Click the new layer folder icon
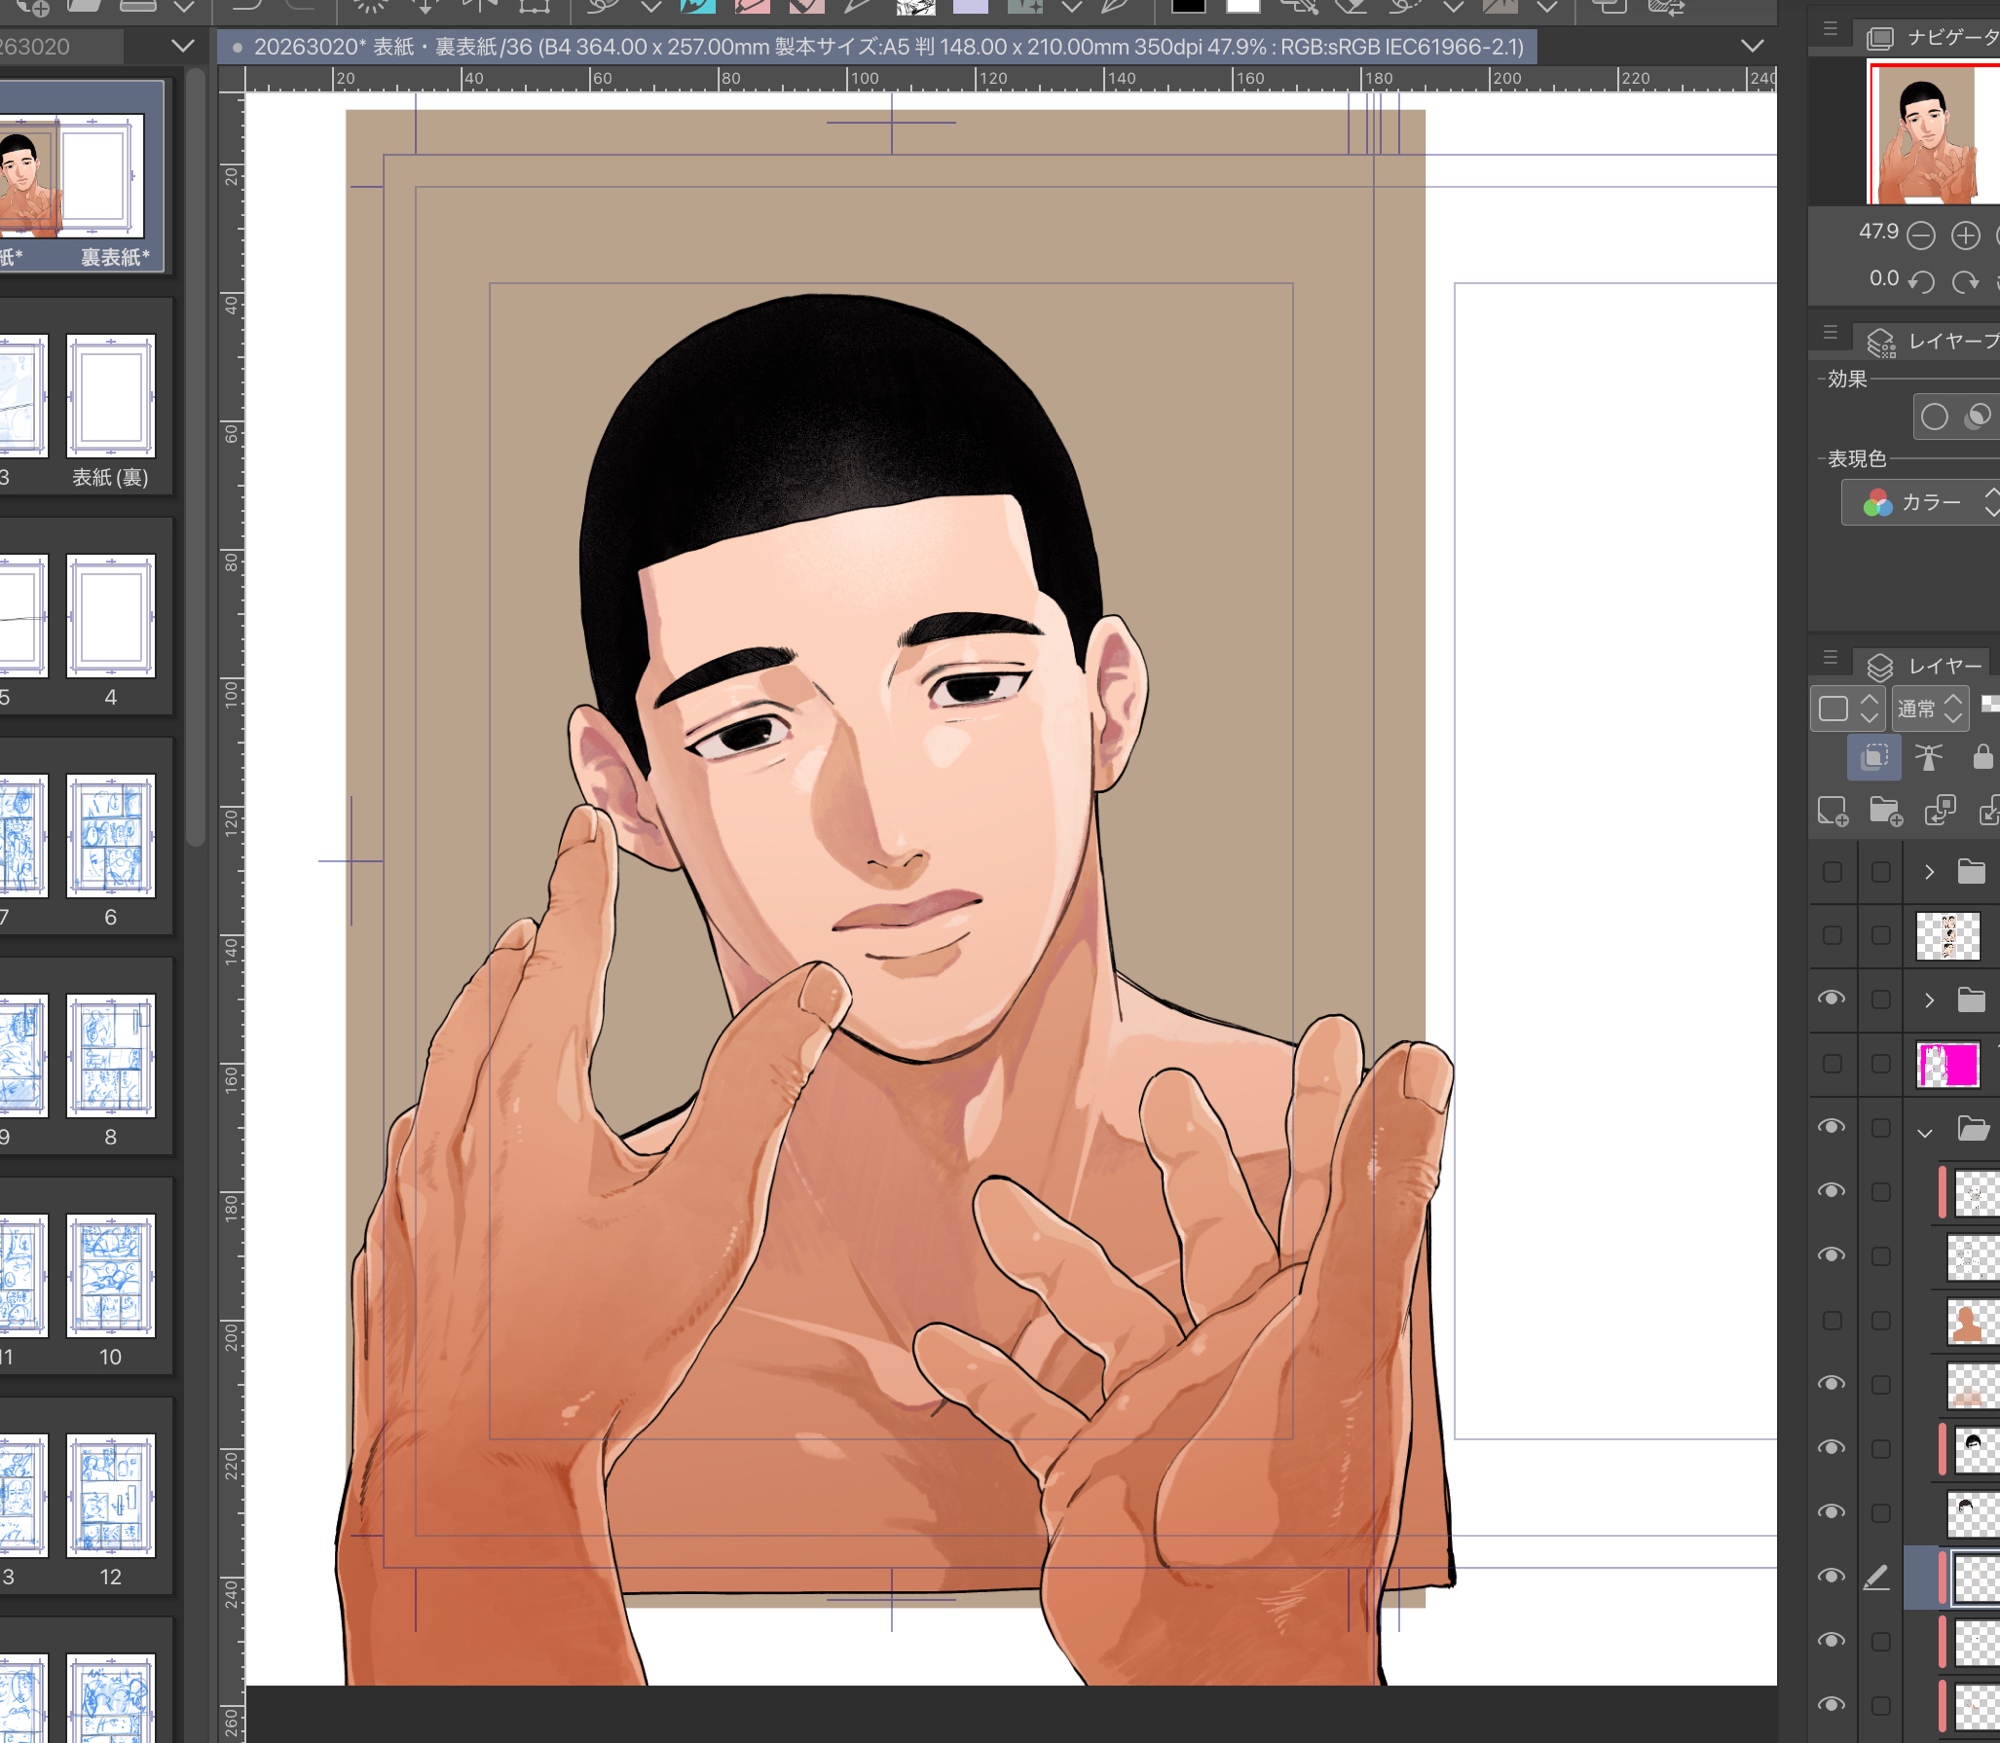Image resolution: width=2000 pixels, height=1743 pixels. [x=1885, y=810]
